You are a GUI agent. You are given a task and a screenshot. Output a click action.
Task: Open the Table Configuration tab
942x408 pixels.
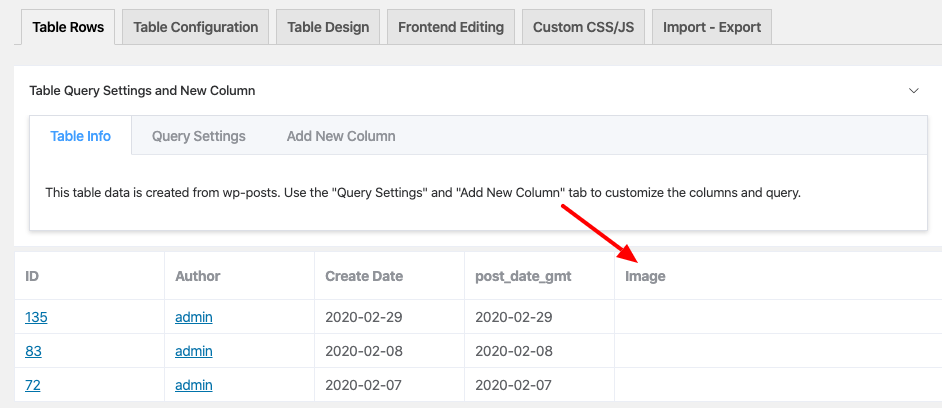(195, 27)
